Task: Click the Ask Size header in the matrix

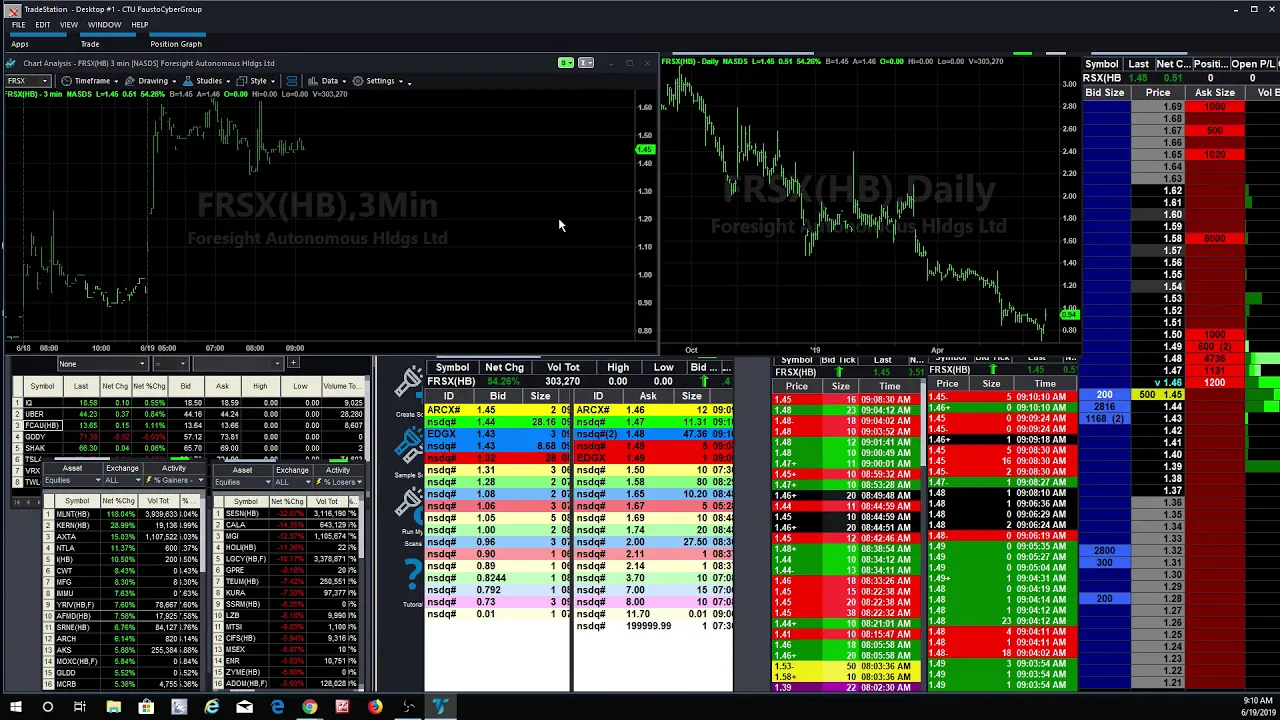Action: pyautogui.click(x=1215, y=93)
